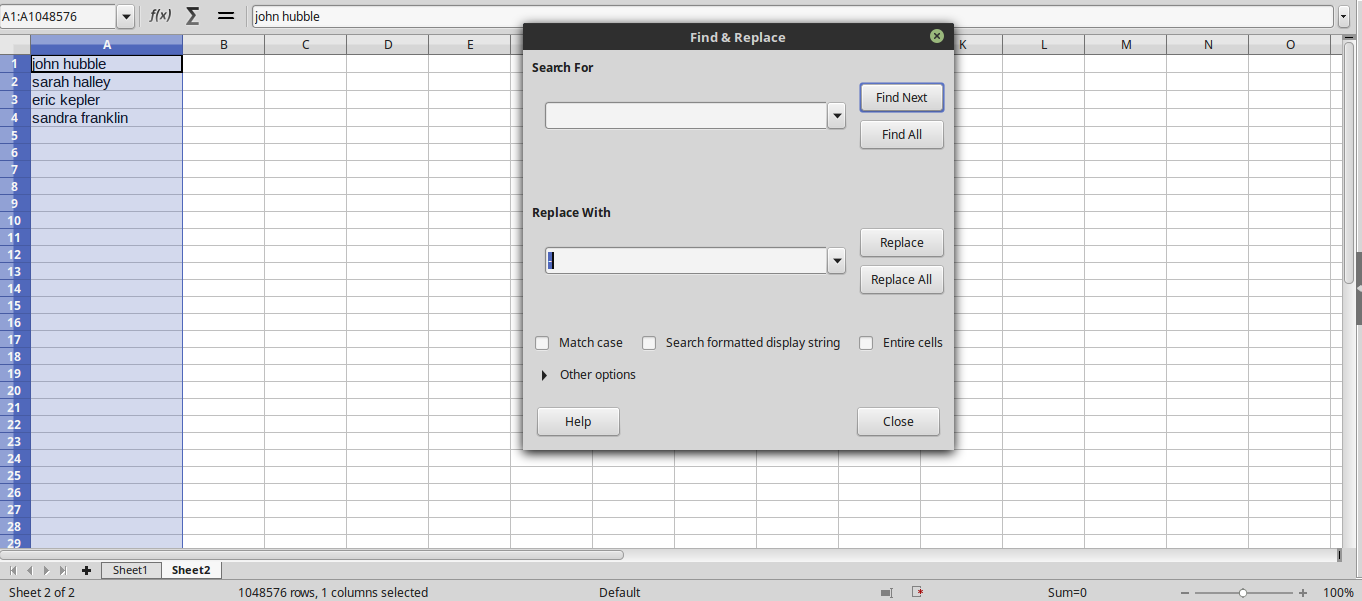The image size is (1362, 601).
Task: Click the Sum sigma icon
Action: [x=193, y=16]
